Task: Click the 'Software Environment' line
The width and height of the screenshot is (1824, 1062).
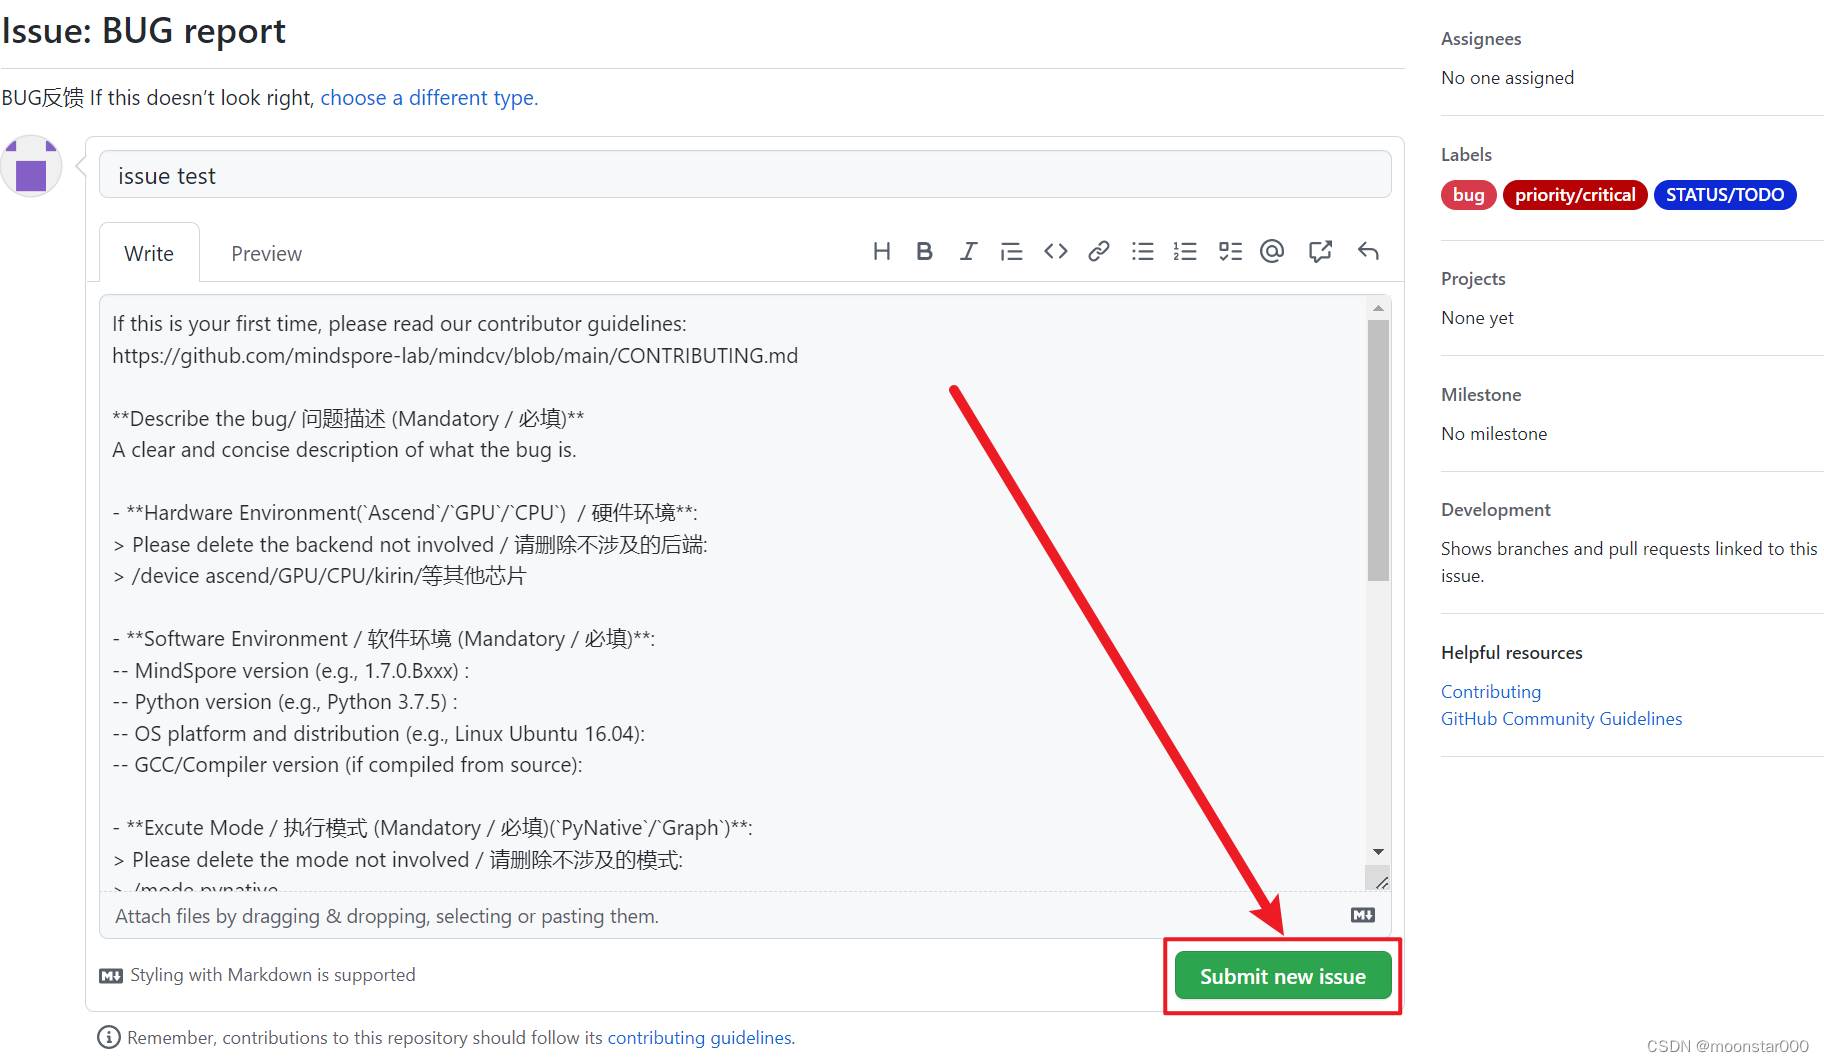Action: click(x=384, y=639)
